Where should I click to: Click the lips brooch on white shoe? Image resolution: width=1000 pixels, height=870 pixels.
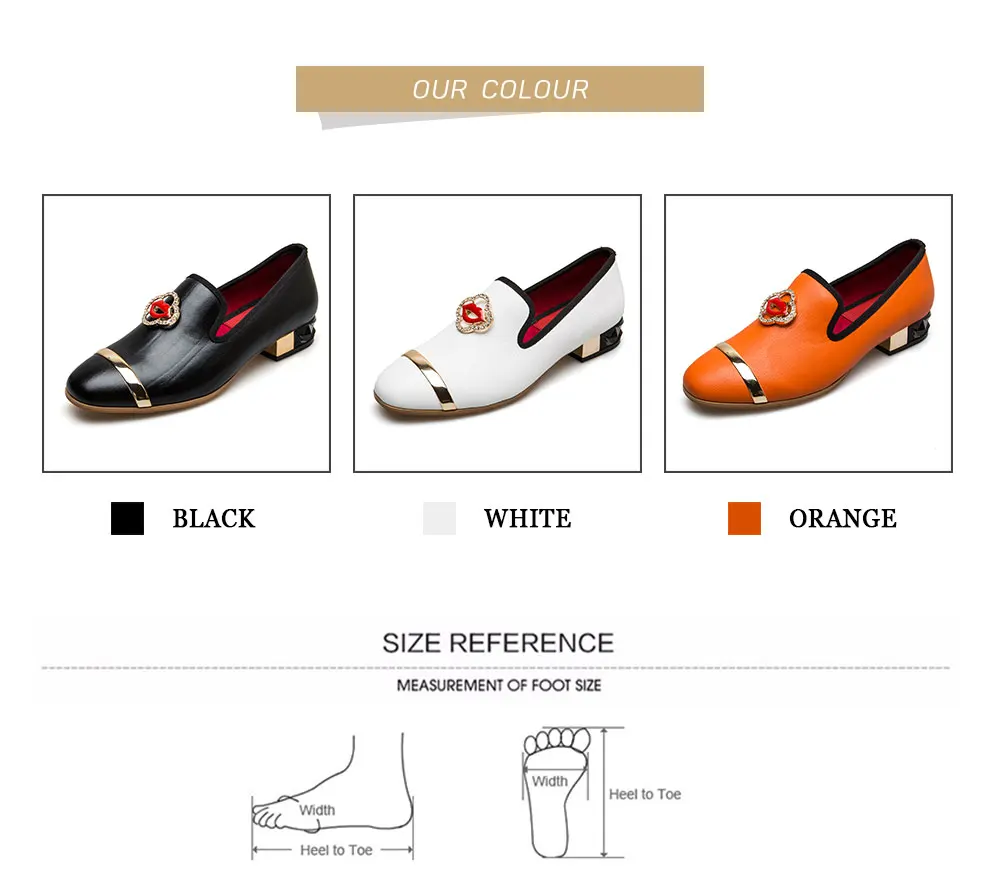point(474,314)
